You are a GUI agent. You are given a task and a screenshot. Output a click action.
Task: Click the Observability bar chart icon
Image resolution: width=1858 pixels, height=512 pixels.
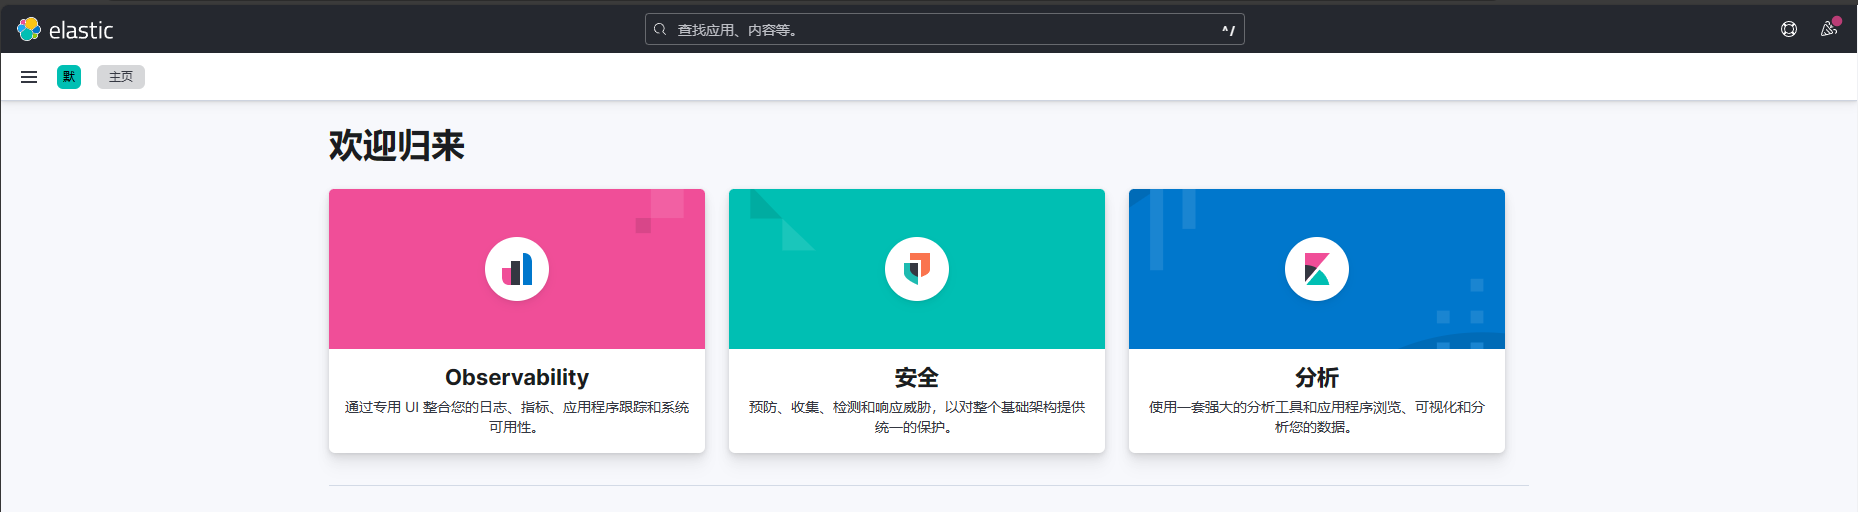517,269
